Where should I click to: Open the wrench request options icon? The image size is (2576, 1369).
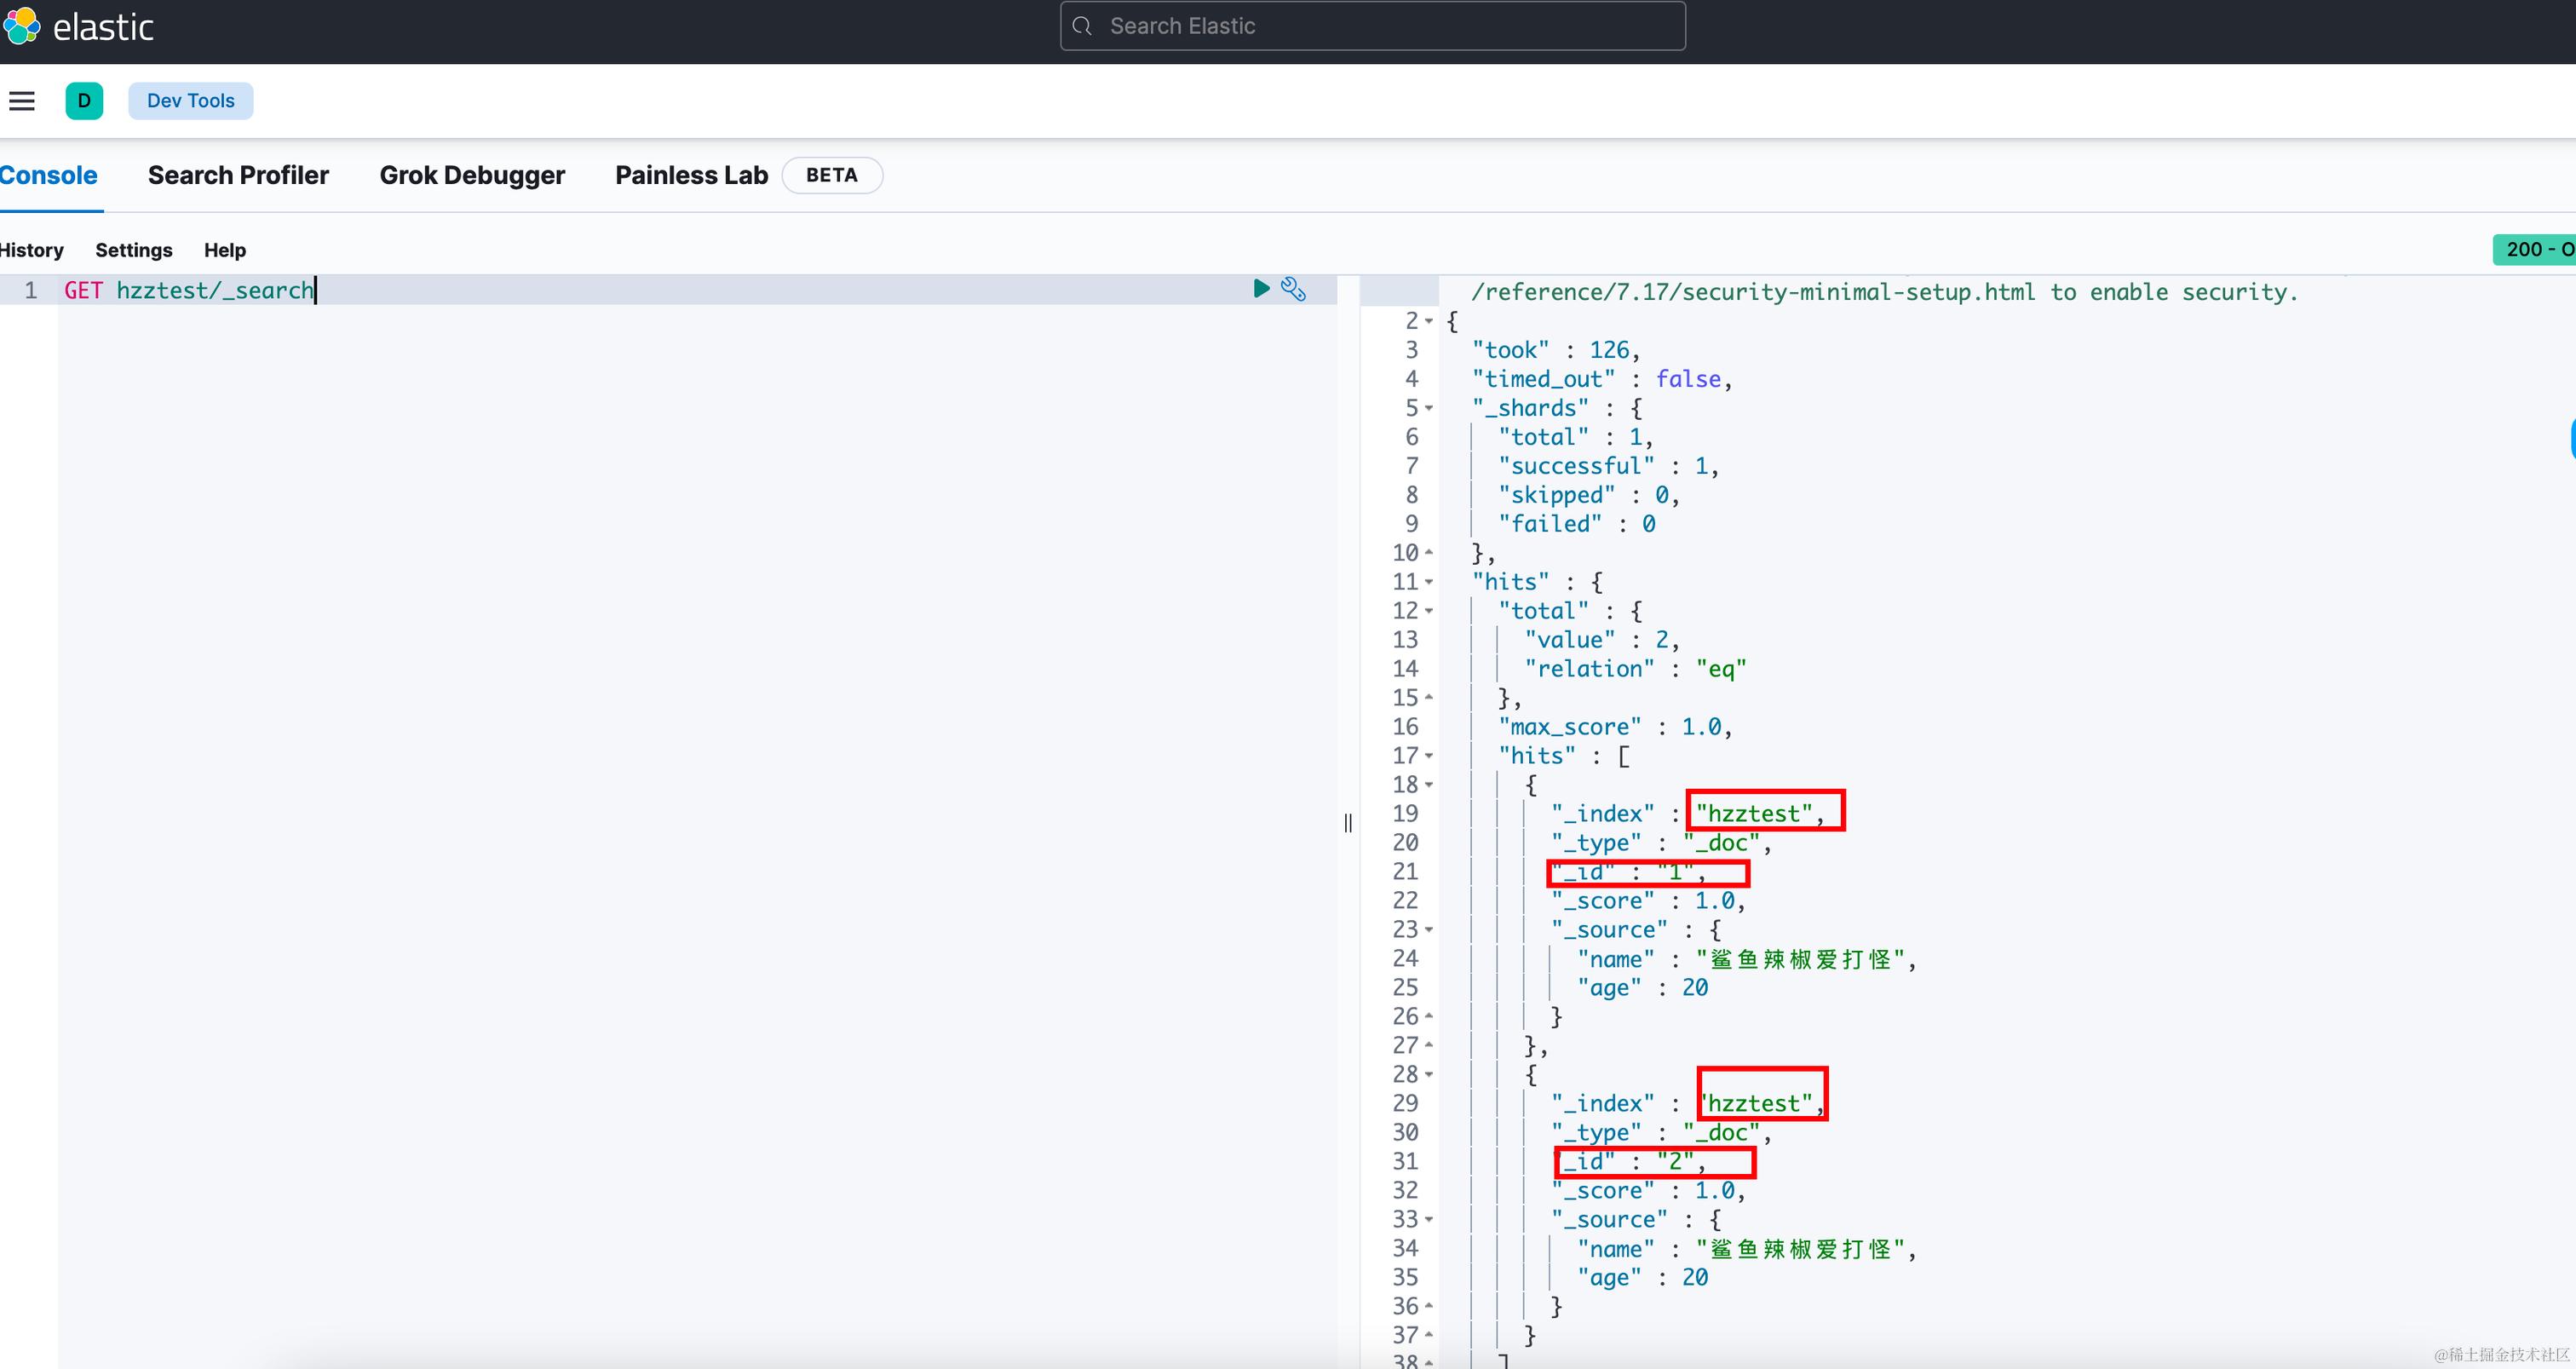point(1293,289)
